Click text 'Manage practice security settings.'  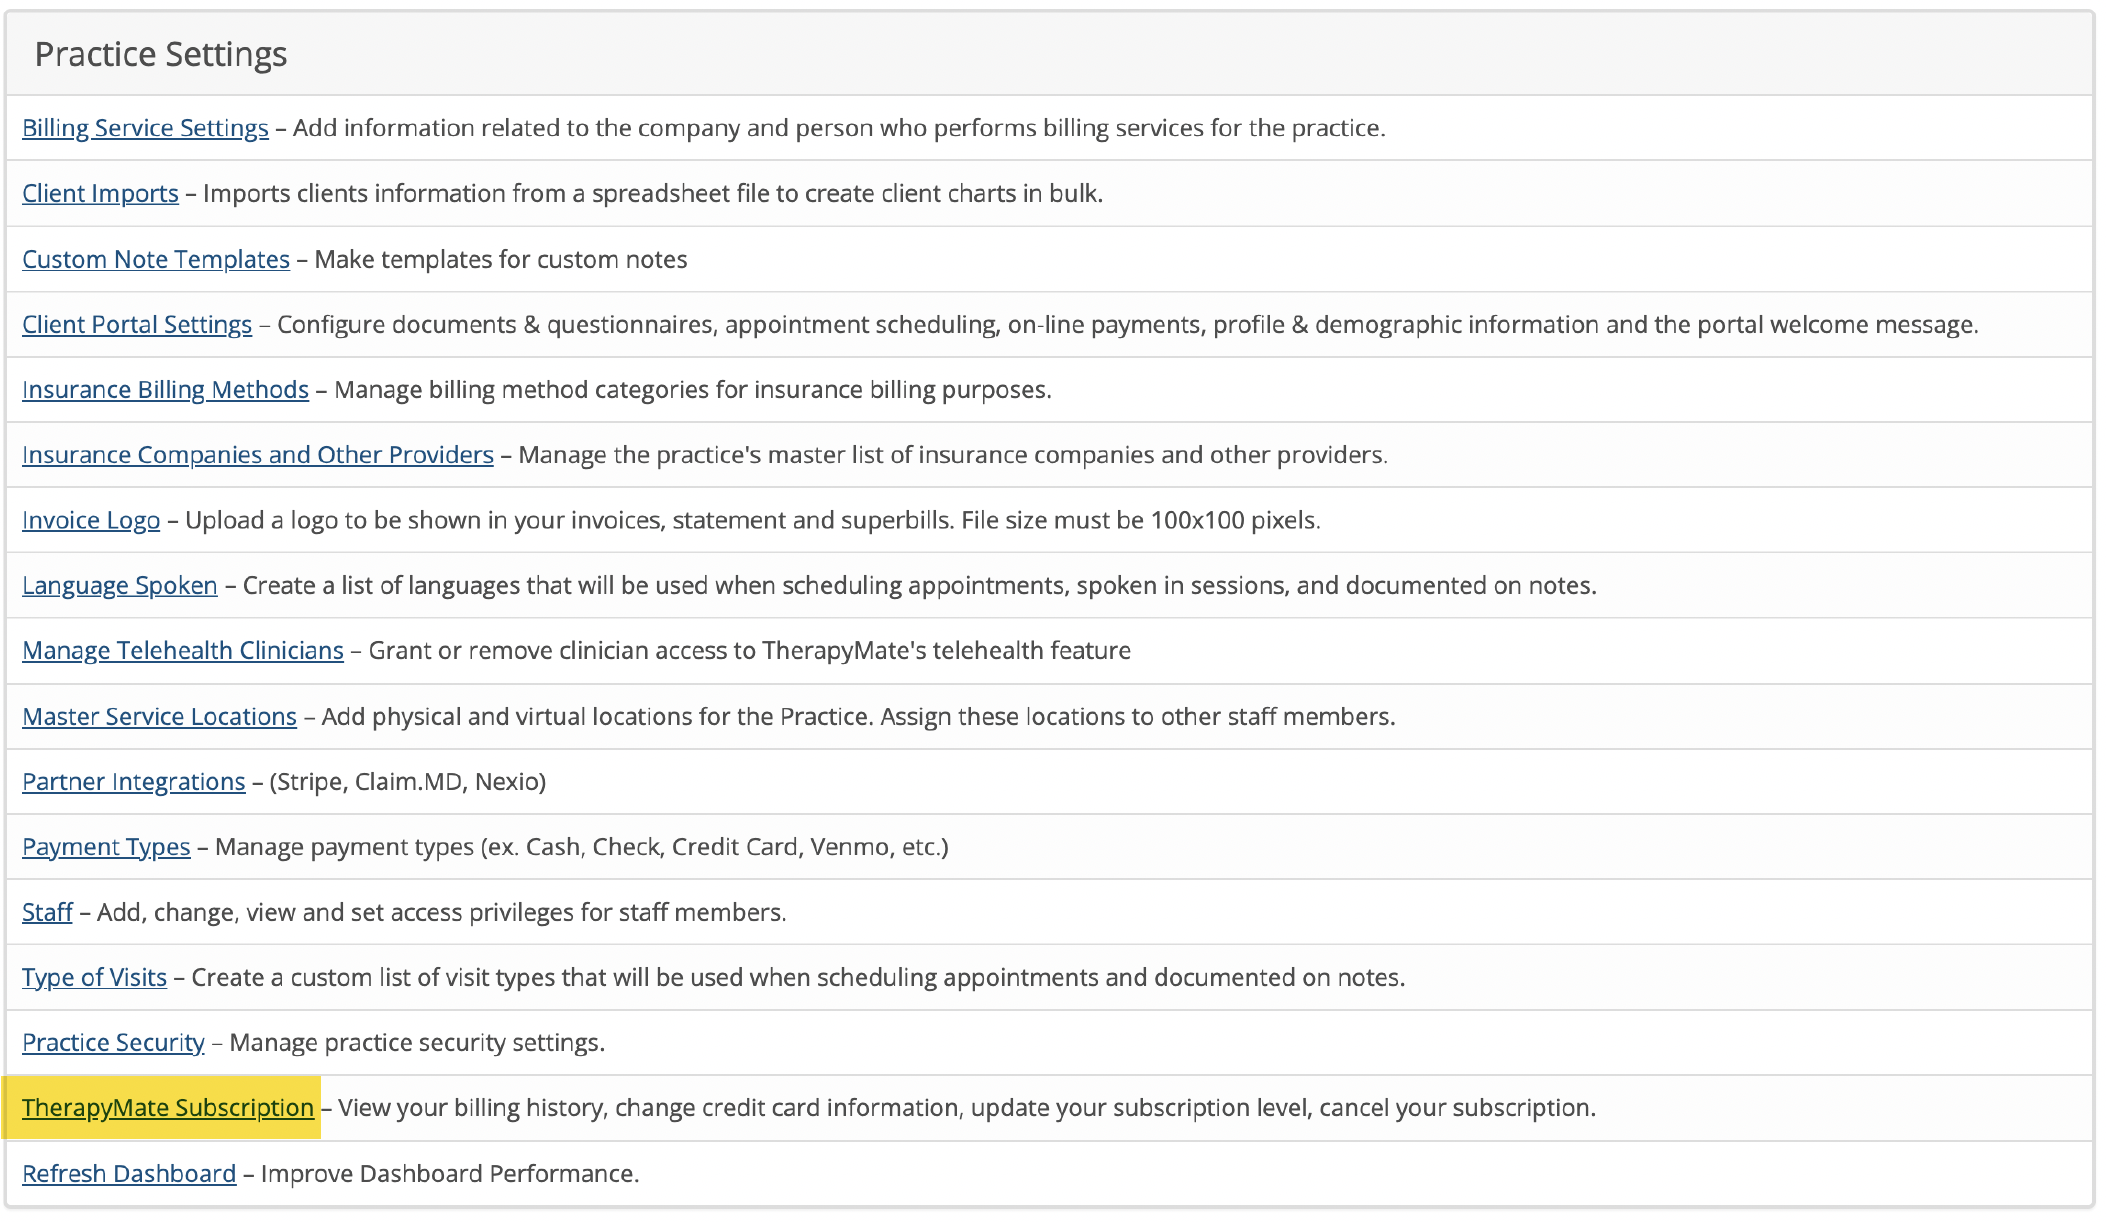coord(417,1042)
